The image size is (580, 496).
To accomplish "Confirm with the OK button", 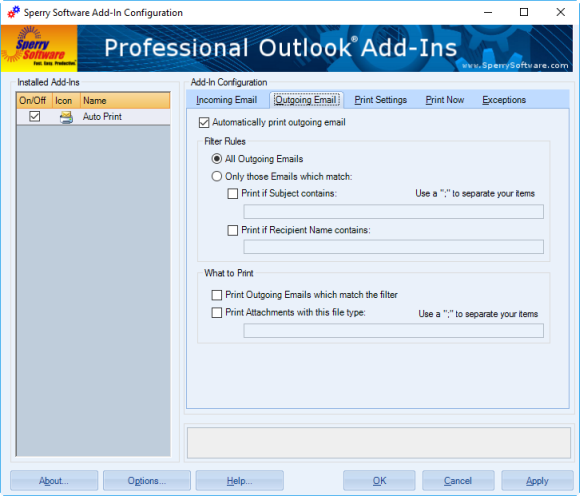I will [x=379, y=480].
